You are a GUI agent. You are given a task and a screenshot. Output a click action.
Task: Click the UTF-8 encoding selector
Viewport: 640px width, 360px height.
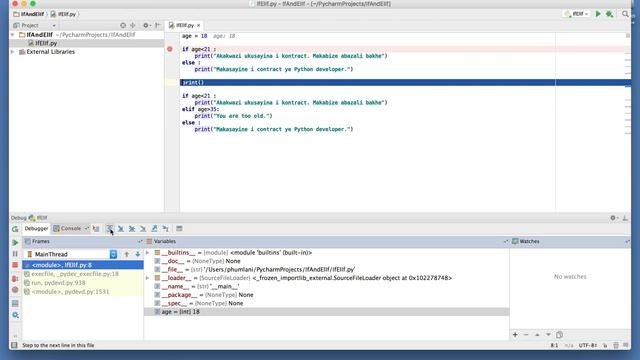[x=588, y=345]
